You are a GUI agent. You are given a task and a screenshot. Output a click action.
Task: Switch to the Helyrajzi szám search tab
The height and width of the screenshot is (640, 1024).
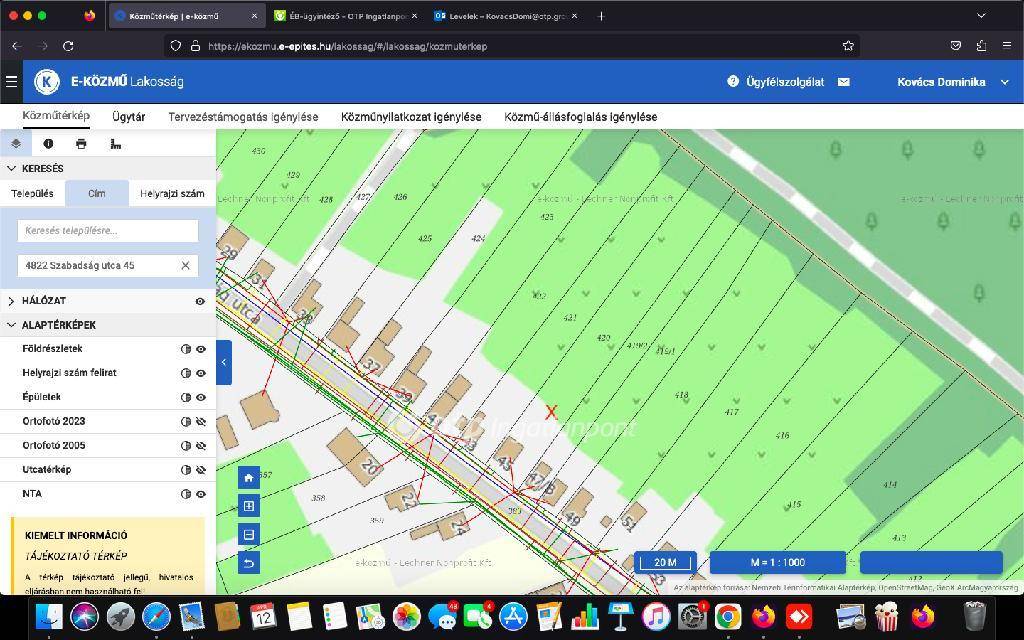[172, 194]
